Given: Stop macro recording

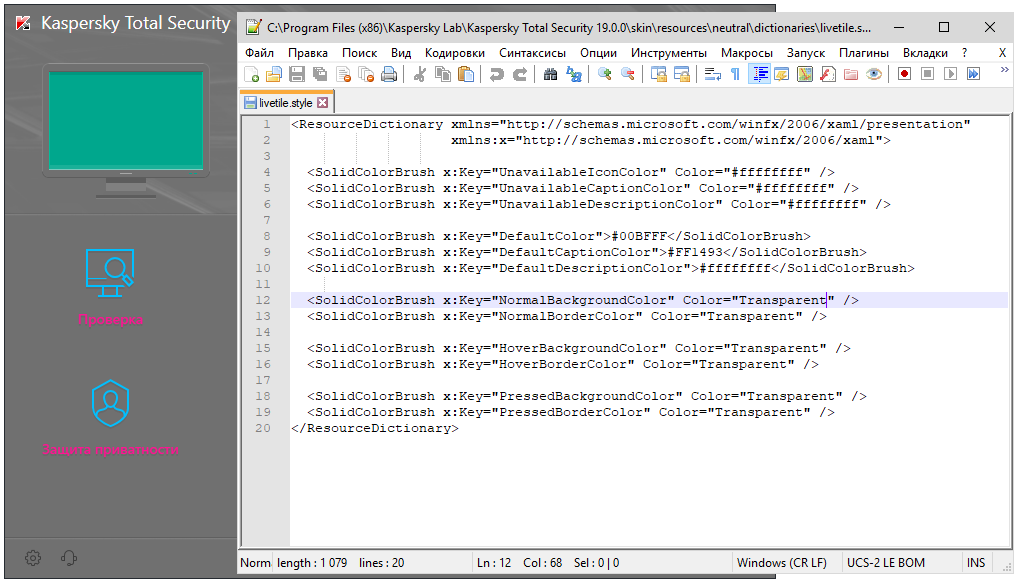Looking at the screenshot, I should pyautogui.click(x=927, y=74).
